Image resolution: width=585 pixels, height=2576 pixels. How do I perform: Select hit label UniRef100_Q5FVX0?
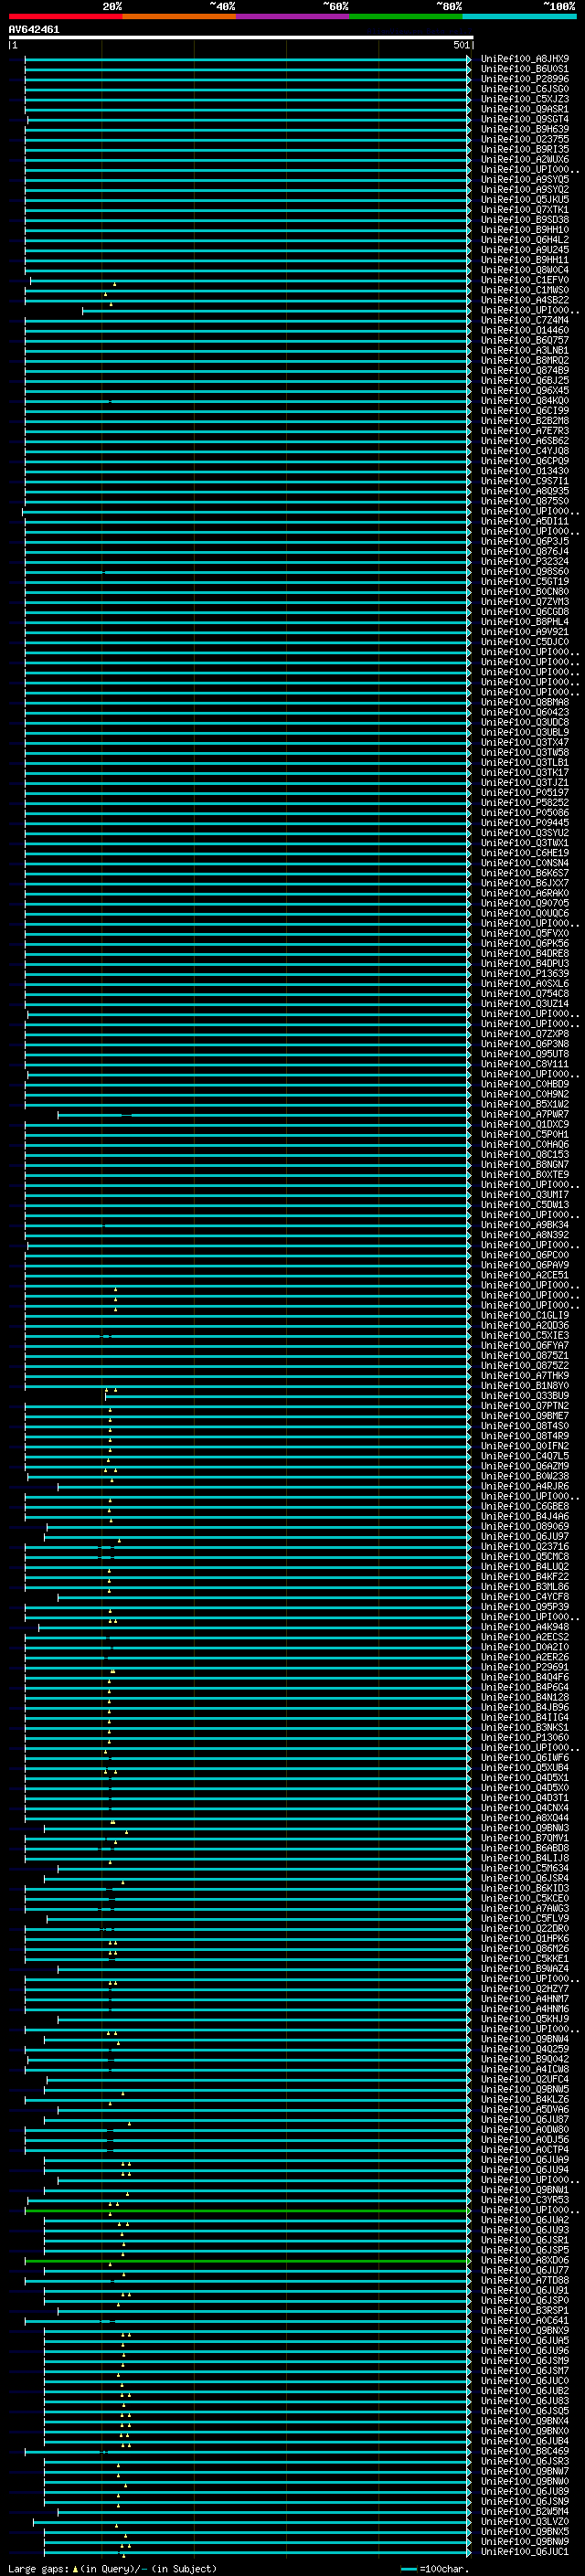point(525,933)
